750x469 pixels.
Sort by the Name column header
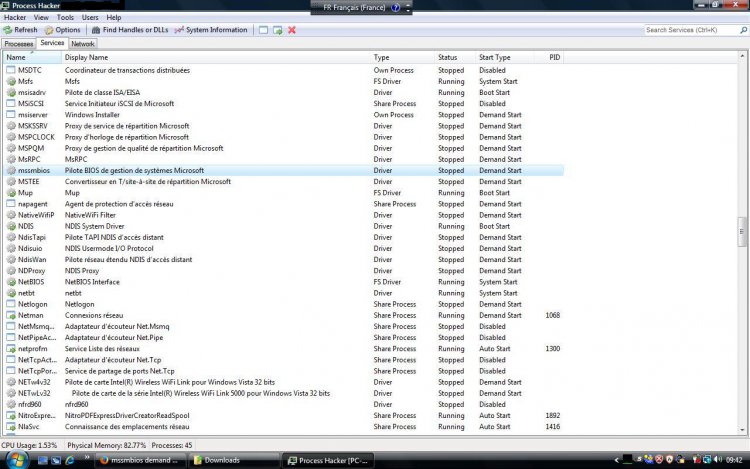click(33, 57)
